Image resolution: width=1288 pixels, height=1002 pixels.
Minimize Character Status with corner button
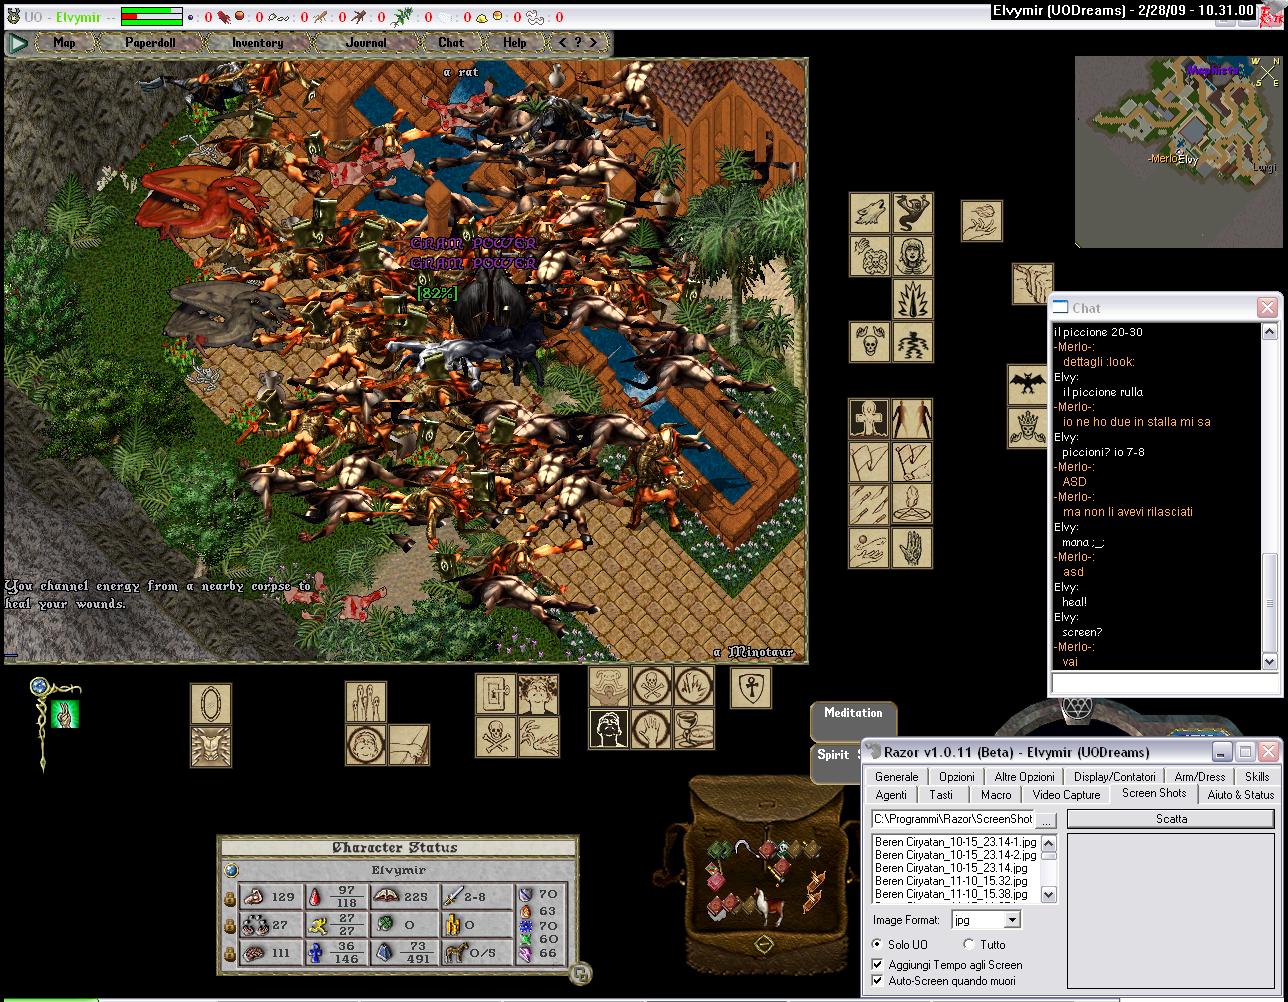[580, 973]
